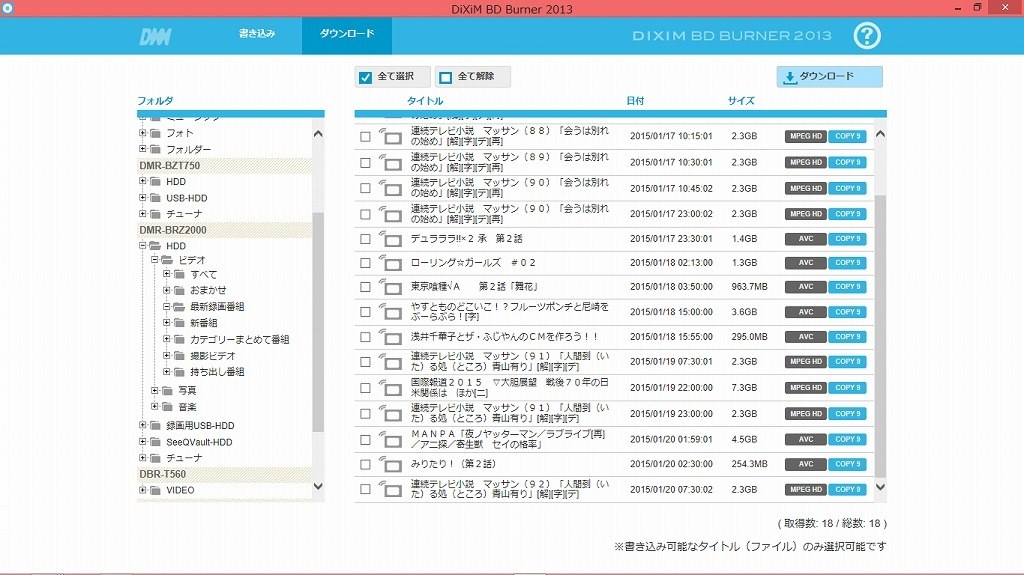
Task: Expand the USB-HDD node under DMR-BZT750
Action: point(142,197)
